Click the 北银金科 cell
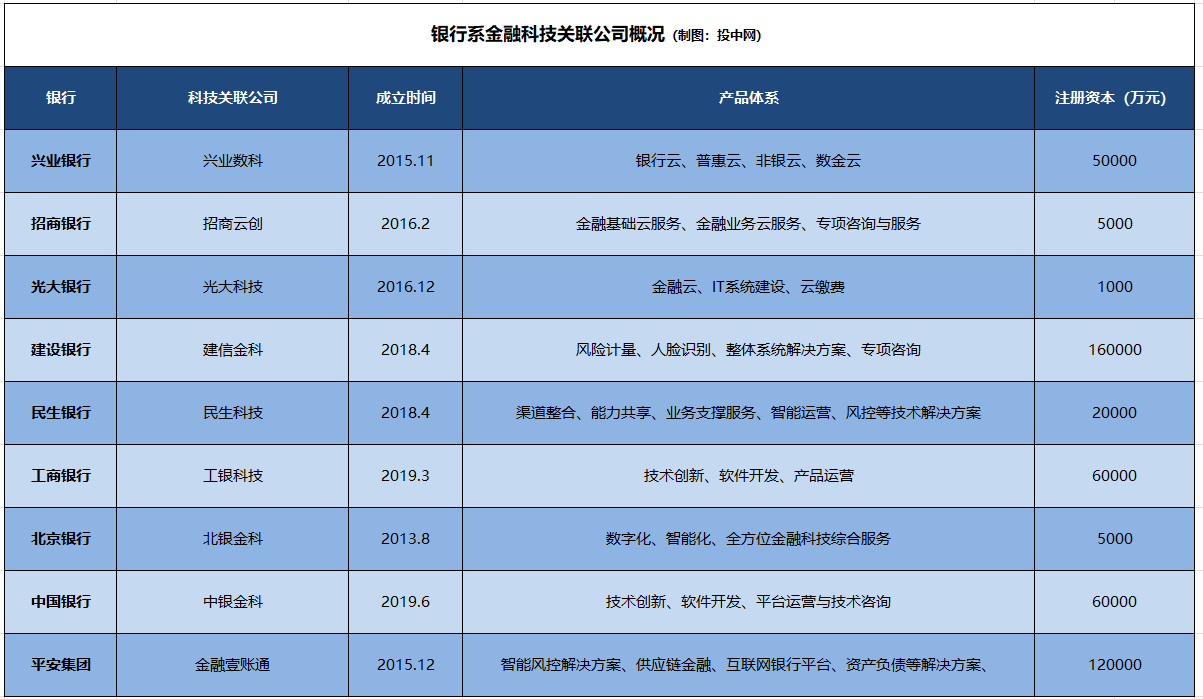This screenshot has height=699, width=1203. [x=233, y=539]
